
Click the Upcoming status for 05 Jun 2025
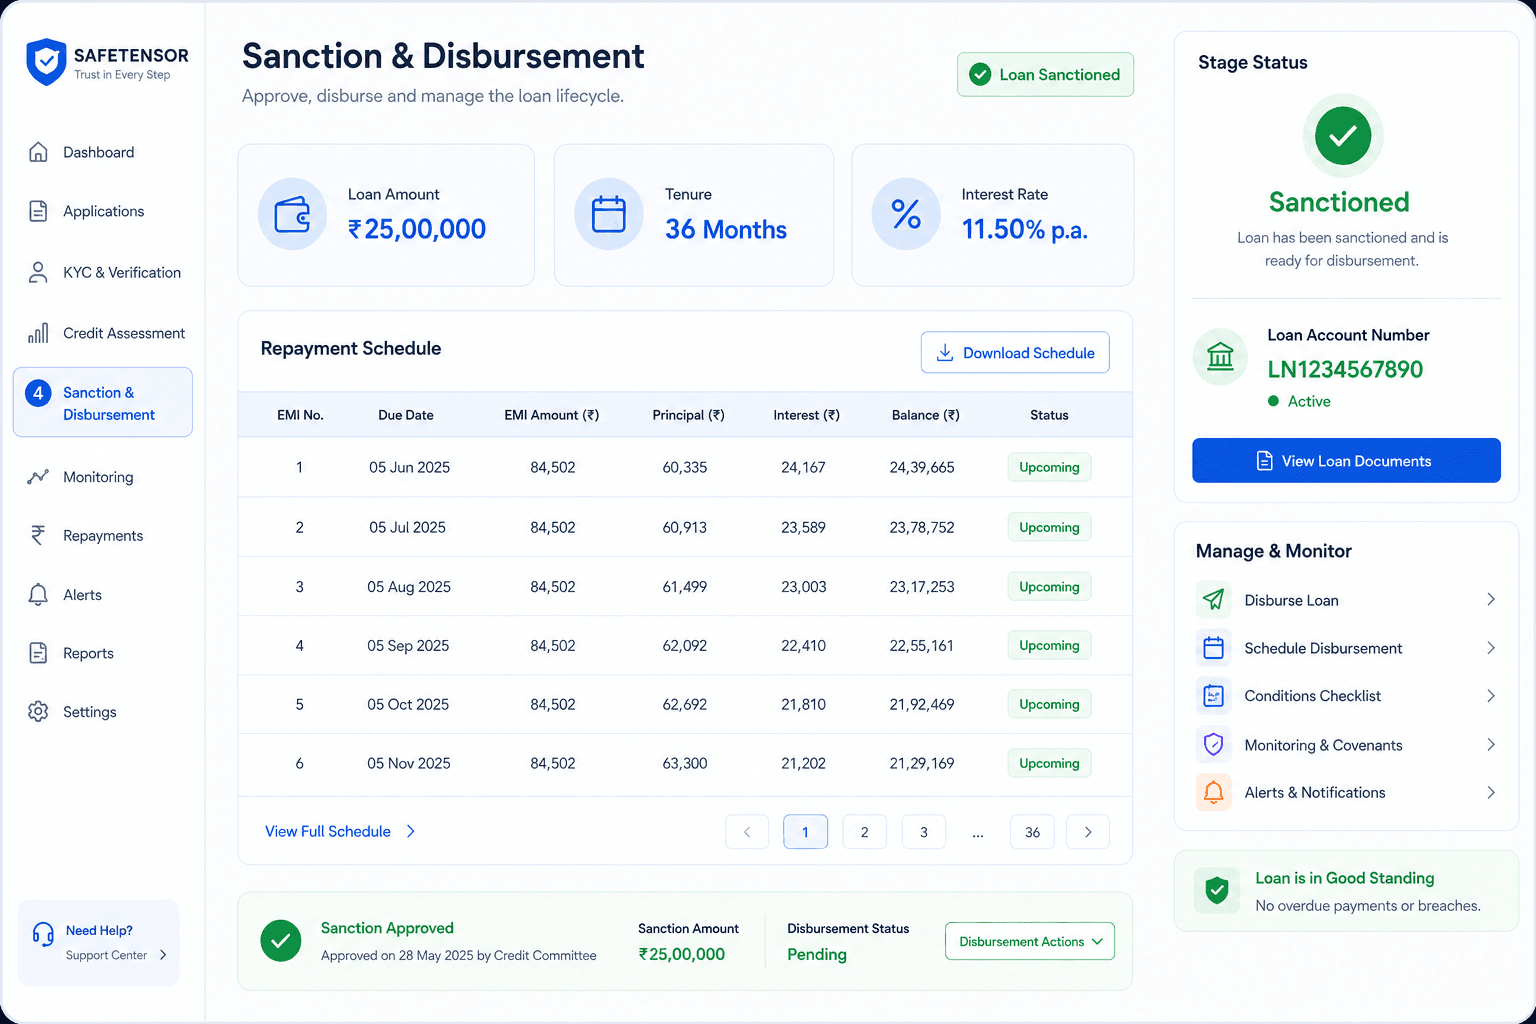tap(1049, 467)
